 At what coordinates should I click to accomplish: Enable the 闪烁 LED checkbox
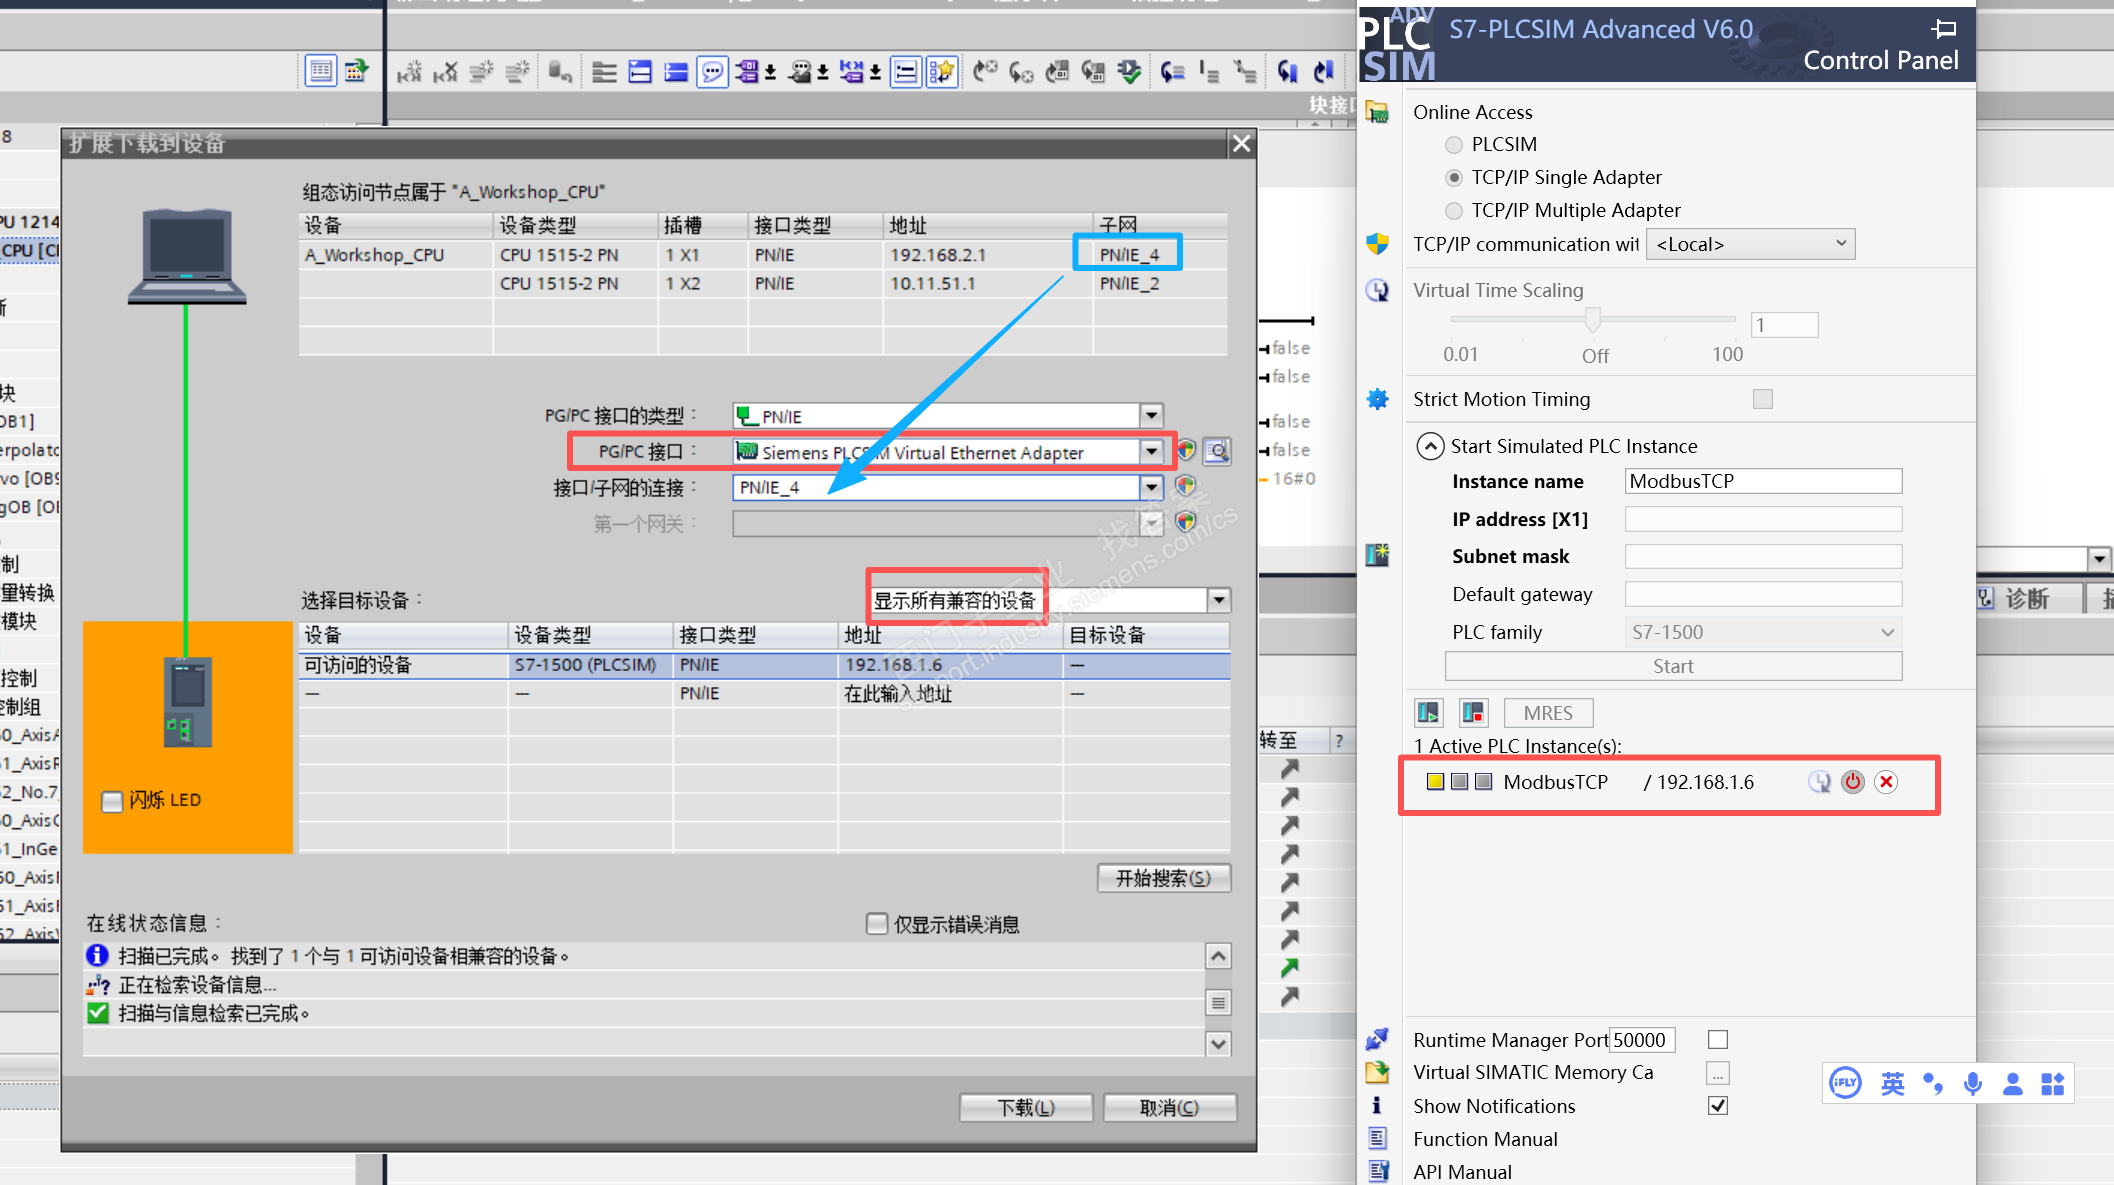(x=112, y=801)
